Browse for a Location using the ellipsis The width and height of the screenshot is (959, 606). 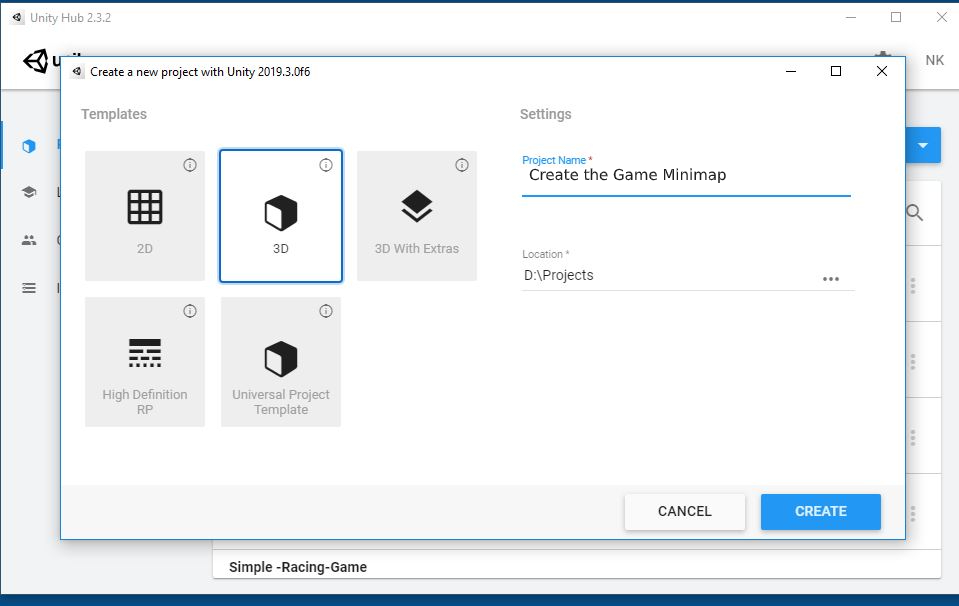tap(831, 279)
